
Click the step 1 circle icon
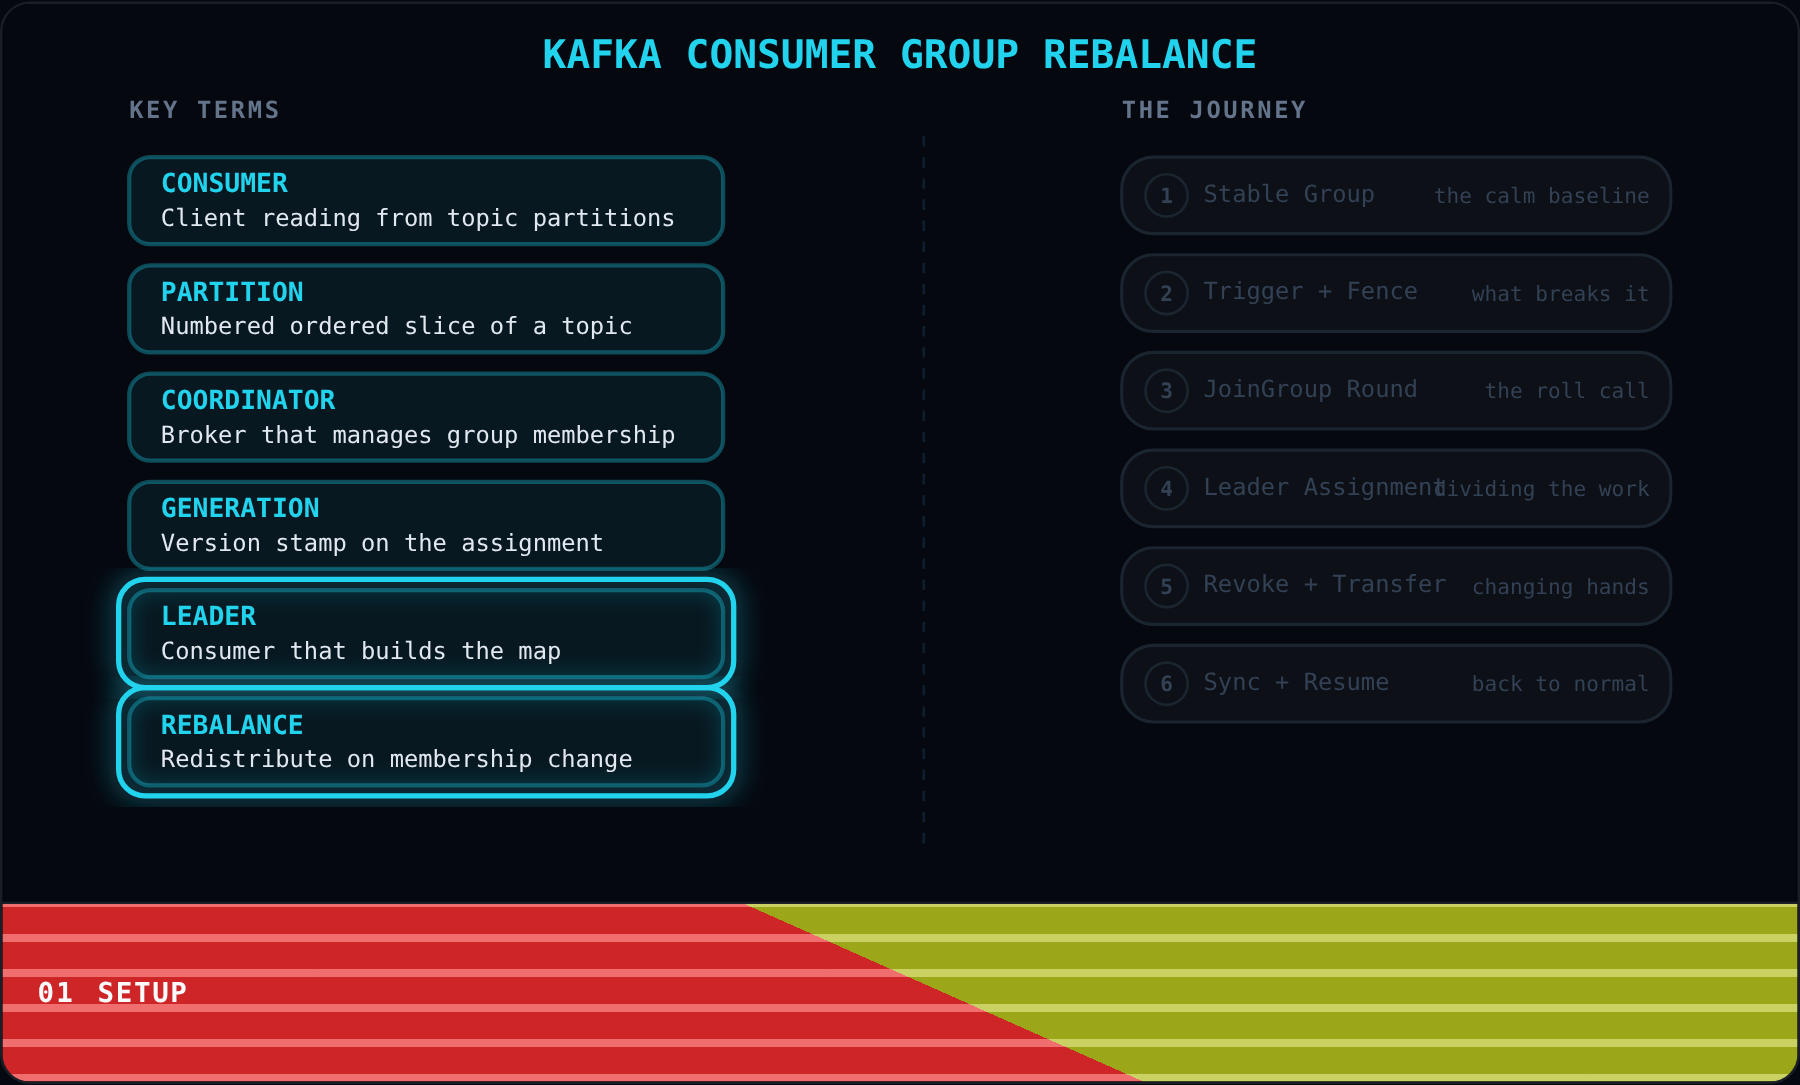coord(1166,195)
